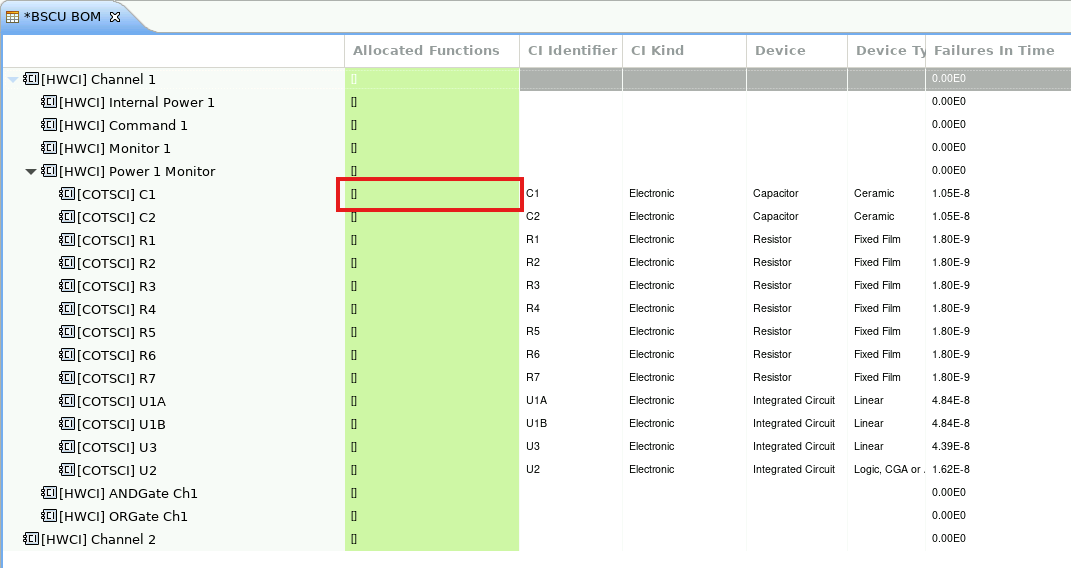
Task: Close the BSCU BOM tab
Action: 115,17
